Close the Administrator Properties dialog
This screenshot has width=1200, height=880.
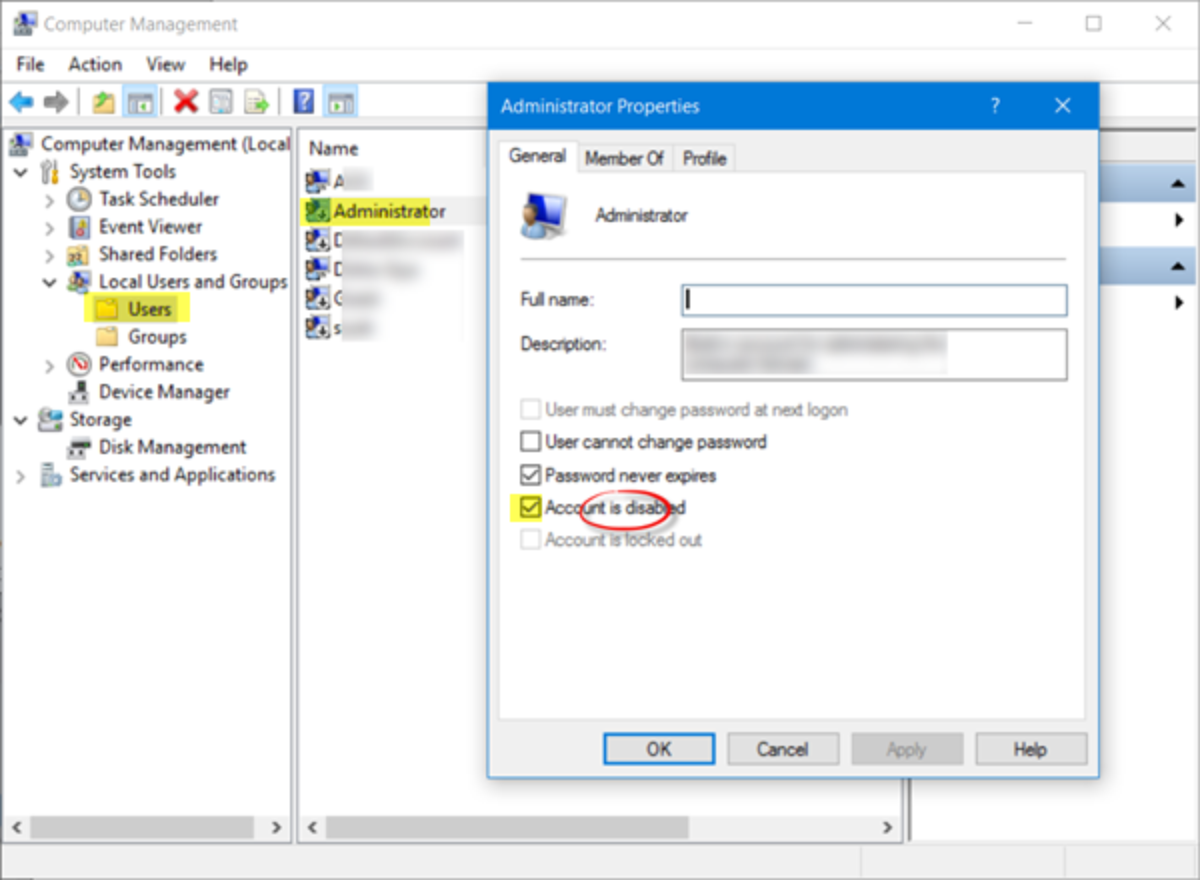tap(1063, 106)
